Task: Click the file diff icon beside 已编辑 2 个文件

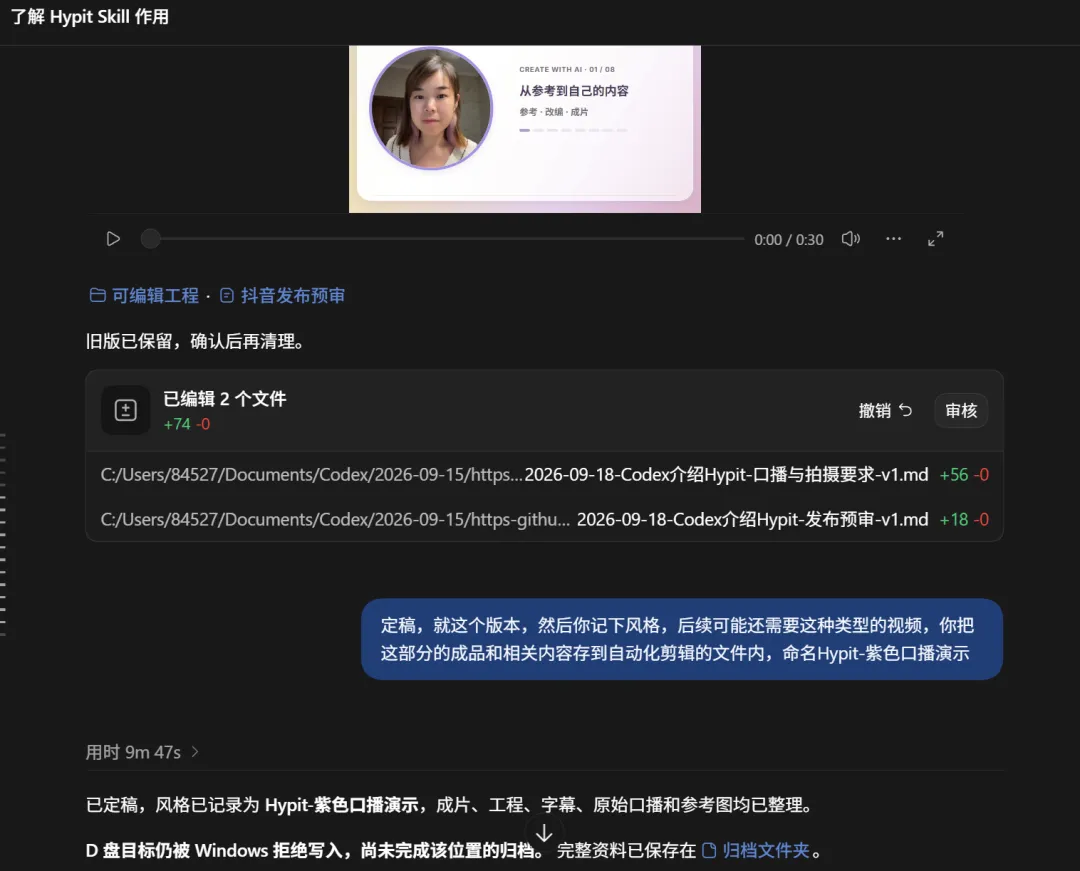Action: [x=125, y=410]
